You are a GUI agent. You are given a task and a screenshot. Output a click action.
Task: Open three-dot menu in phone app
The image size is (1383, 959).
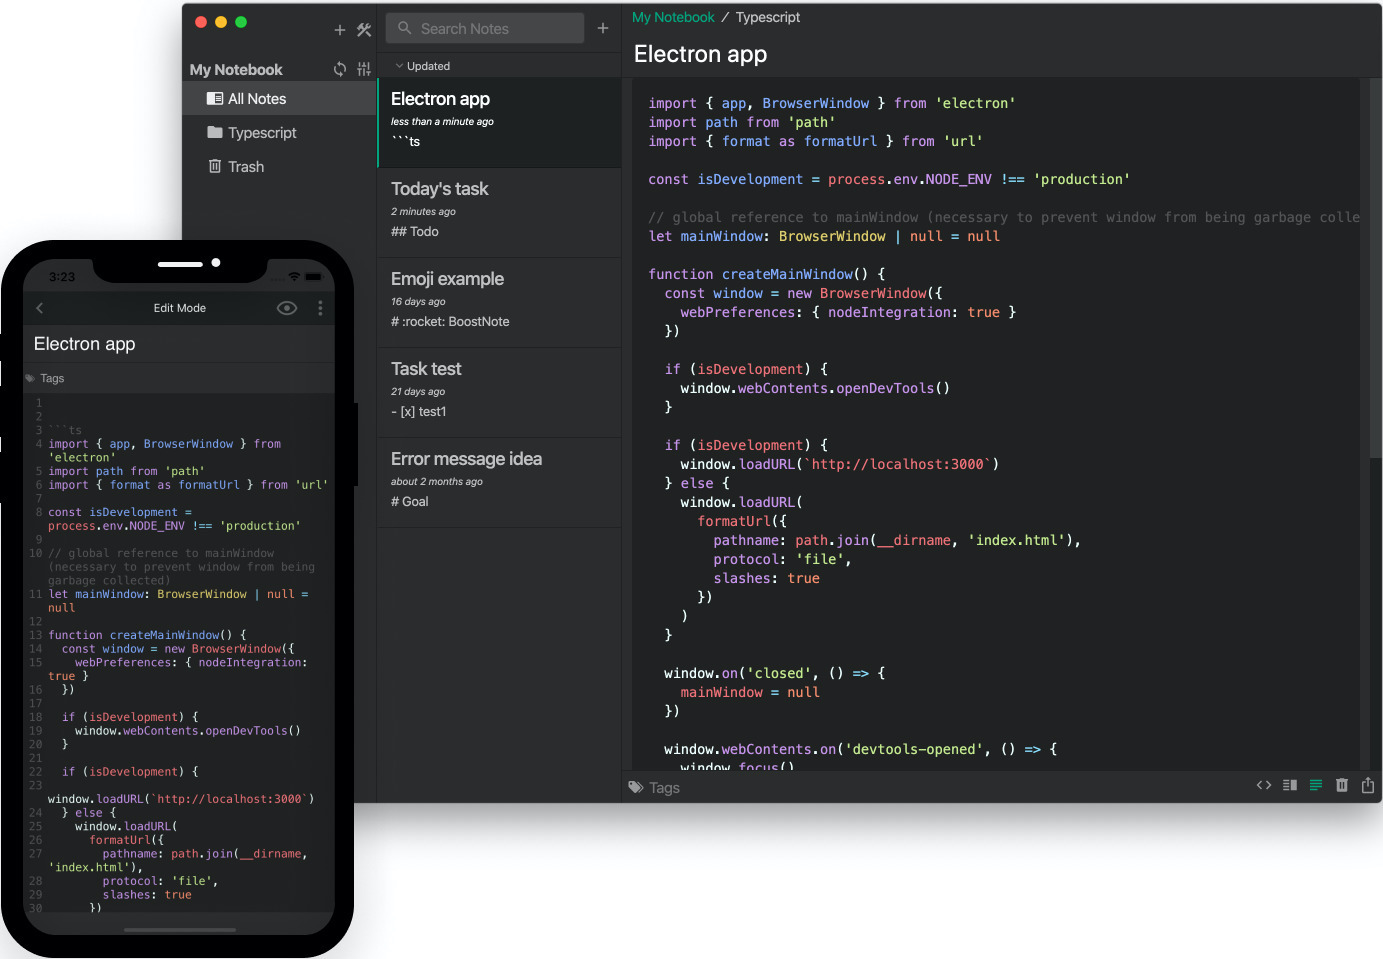320,308
